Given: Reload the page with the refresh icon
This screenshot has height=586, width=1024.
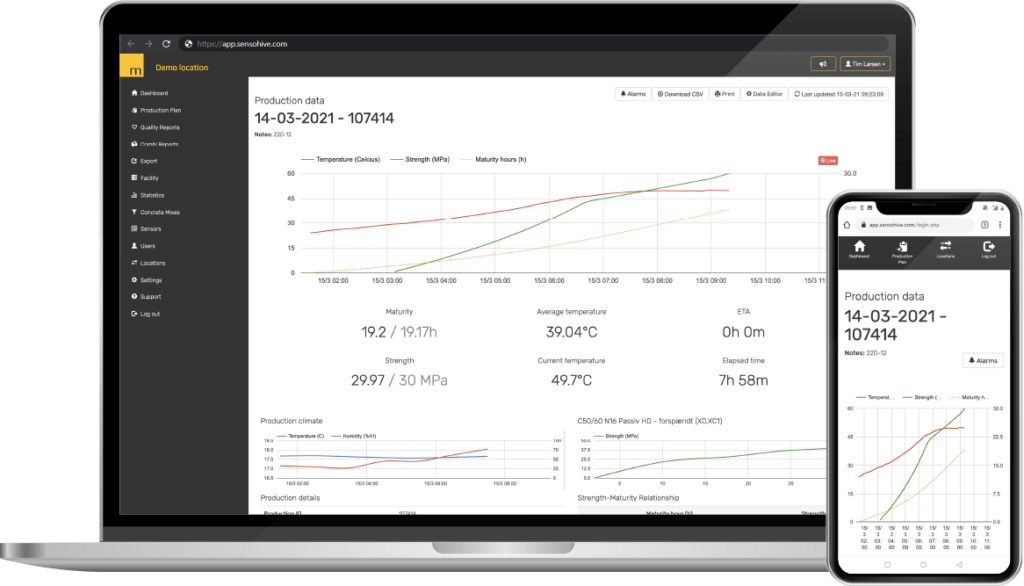Looking at the screenshot, I should click(x=166, y=44).
